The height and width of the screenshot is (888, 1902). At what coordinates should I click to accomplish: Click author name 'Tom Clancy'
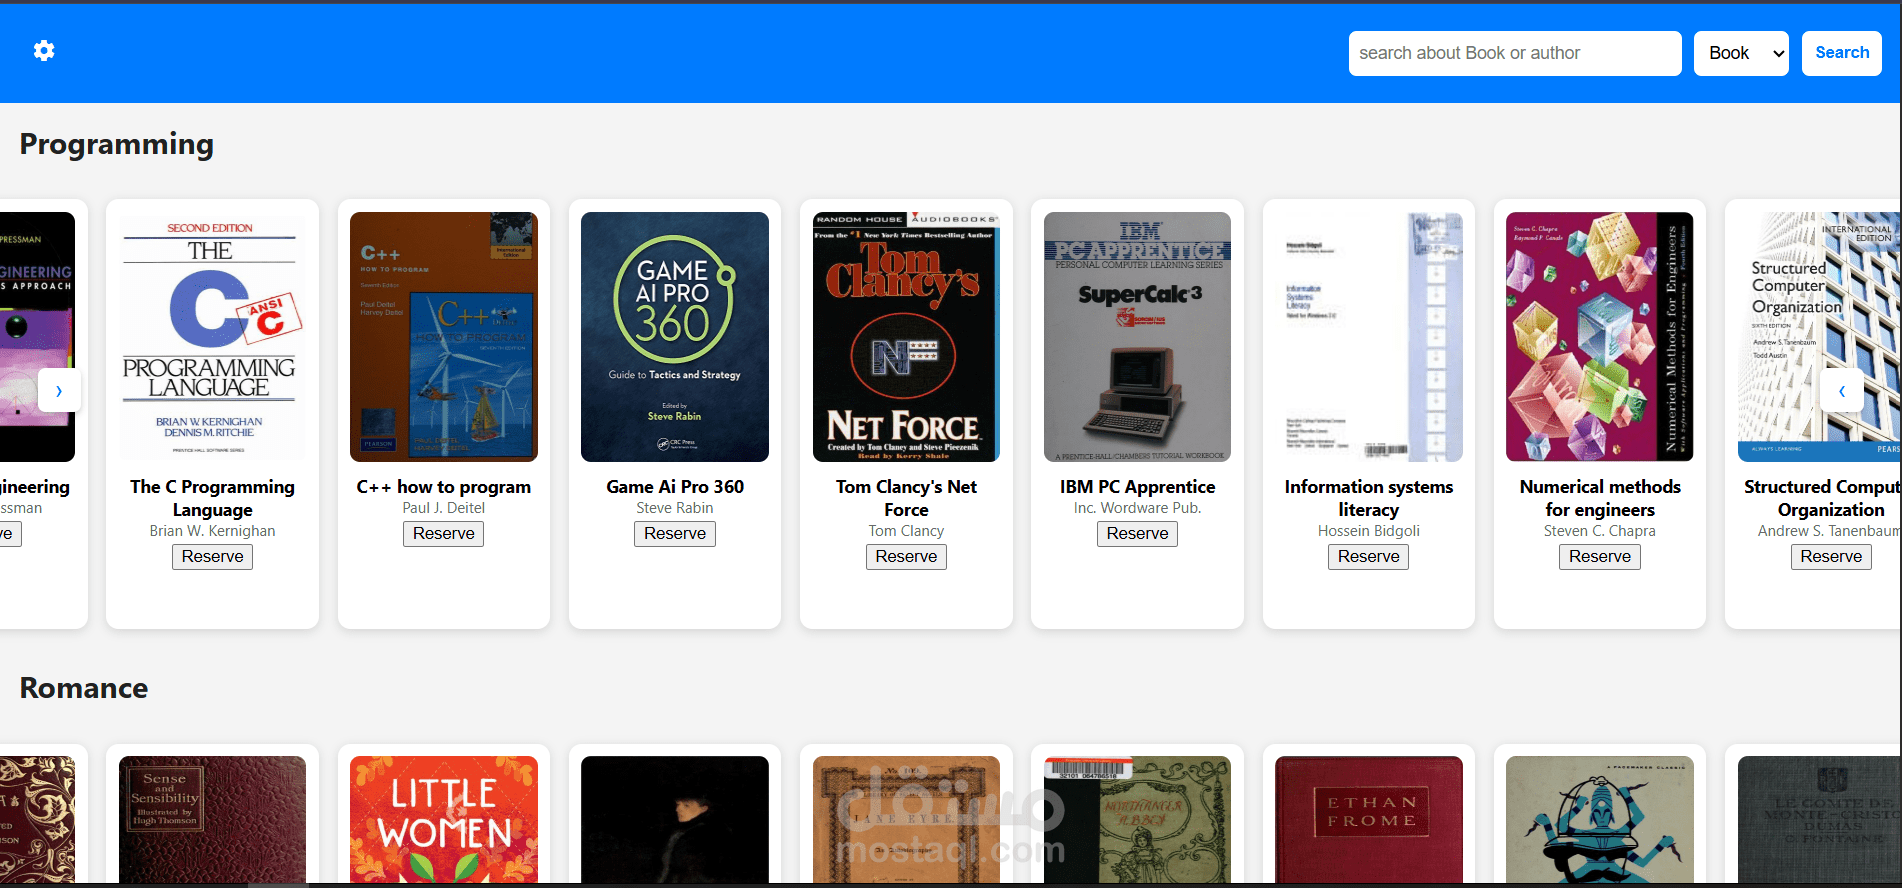coord(906,531)
